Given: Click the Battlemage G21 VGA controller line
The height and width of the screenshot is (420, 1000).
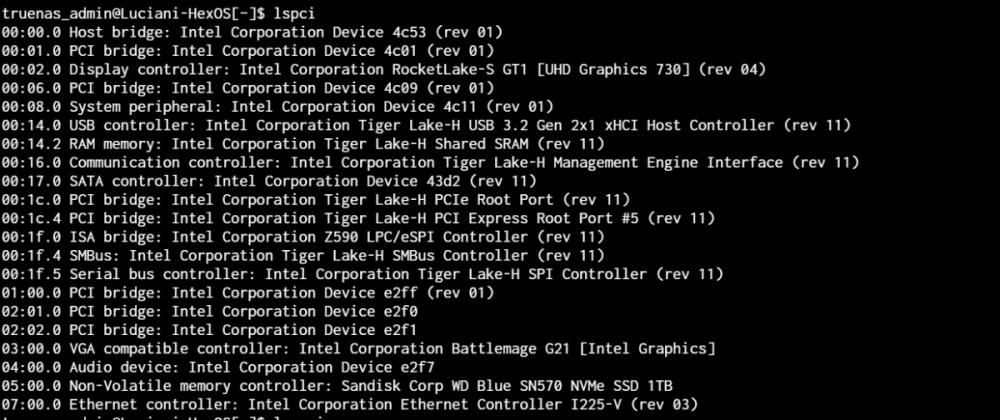Looking at the screenshot, I should [x=358, y=348].
